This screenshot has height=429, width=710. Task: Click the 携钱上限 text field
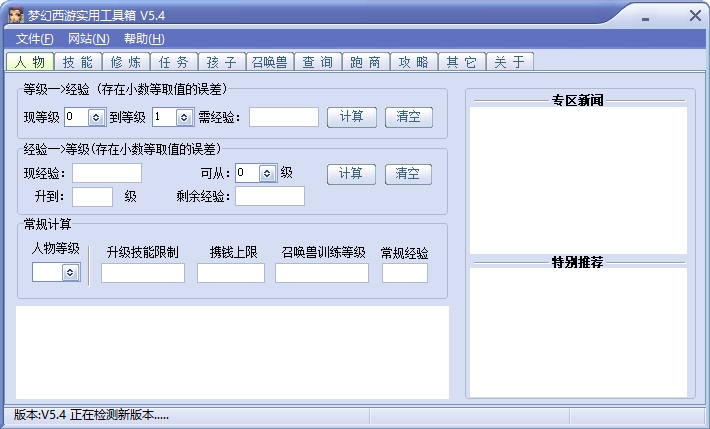(231, 273)
